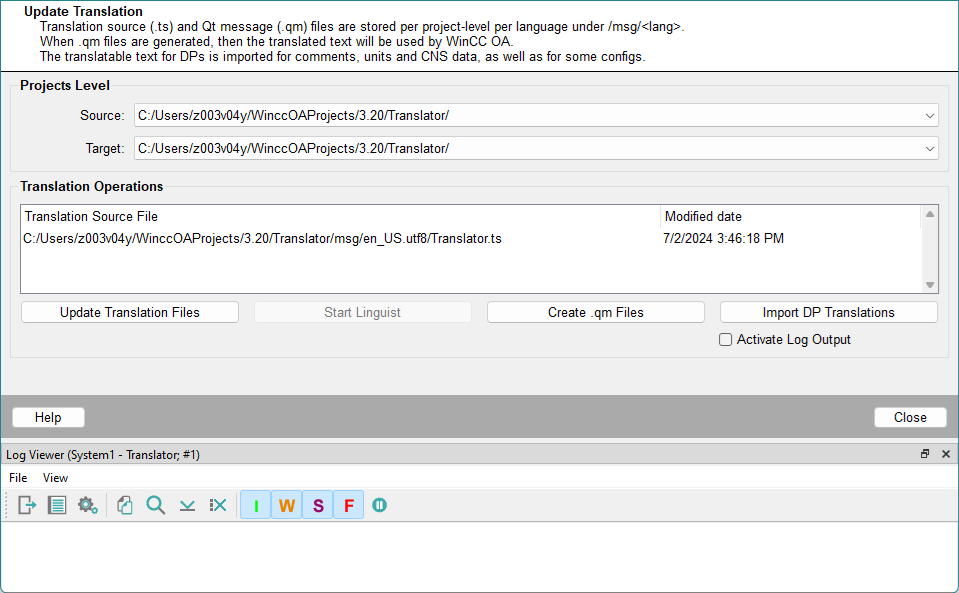
Task: Click the scroll-to-bottom arrow icon
Action: coord(187,505)
